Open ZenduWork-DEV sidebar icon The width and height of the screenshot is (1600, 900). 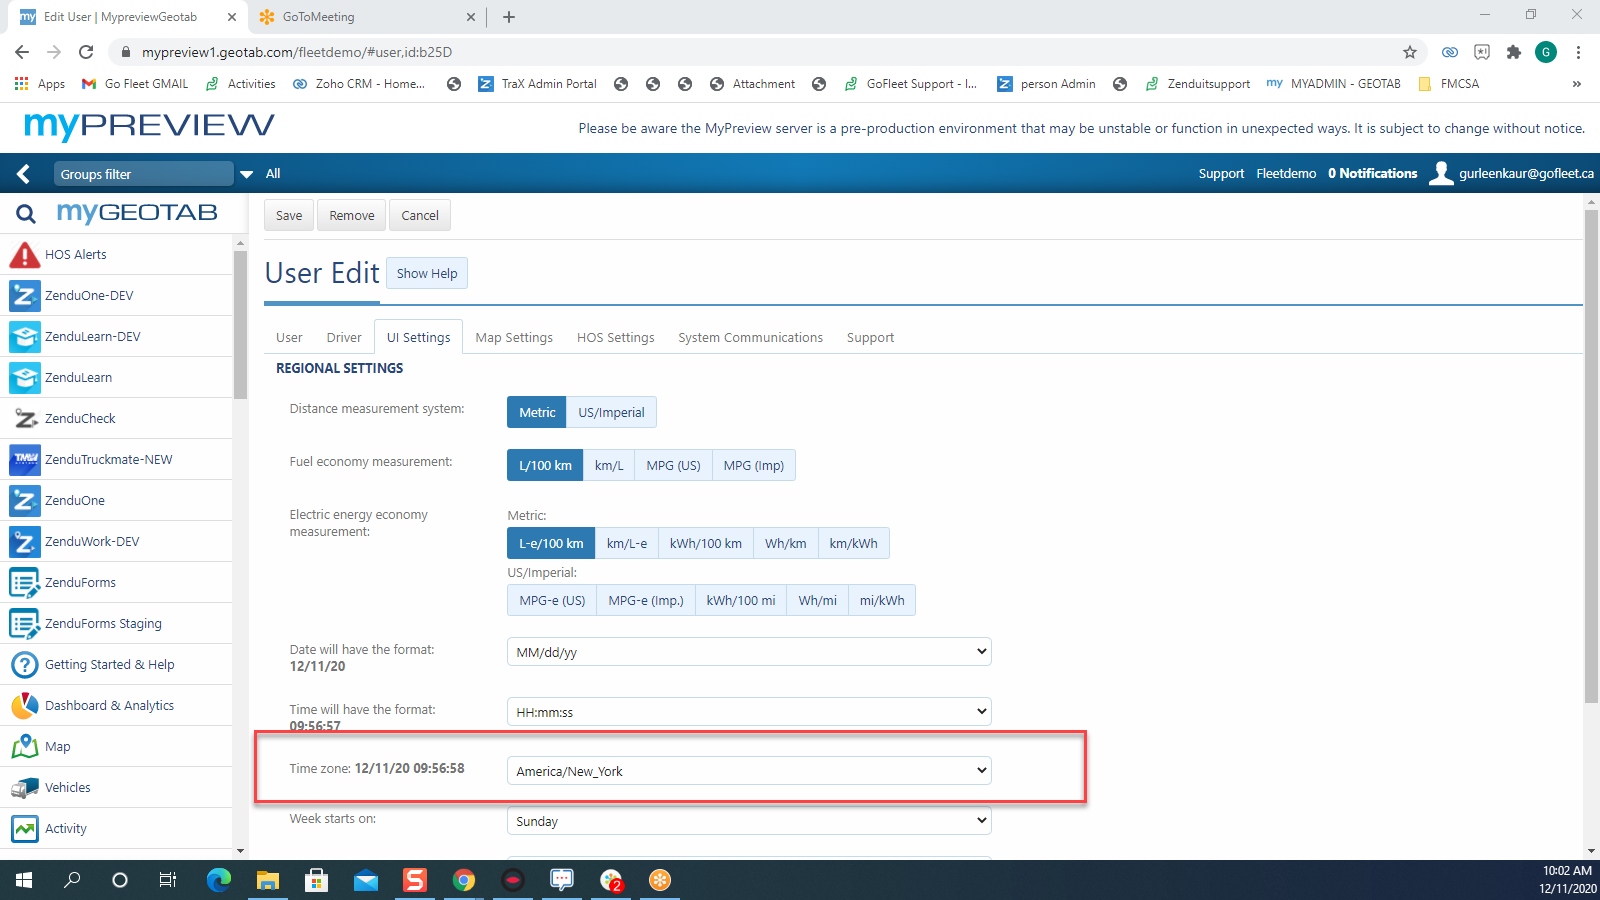coord(24,542)
